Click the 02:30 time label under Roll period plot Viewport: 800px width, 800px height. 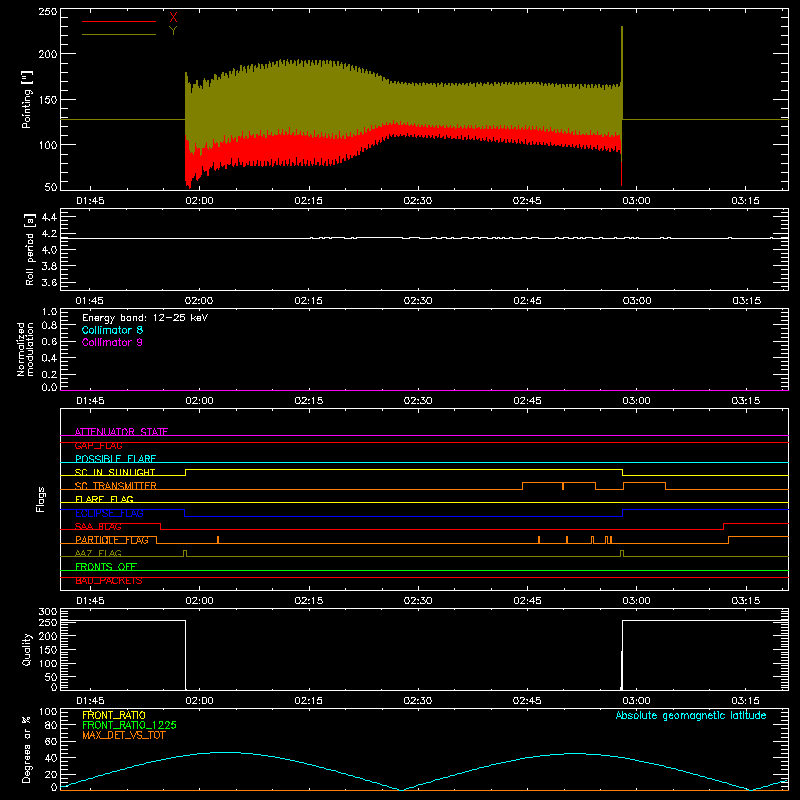pyautogui.click(x=418, y=301)
